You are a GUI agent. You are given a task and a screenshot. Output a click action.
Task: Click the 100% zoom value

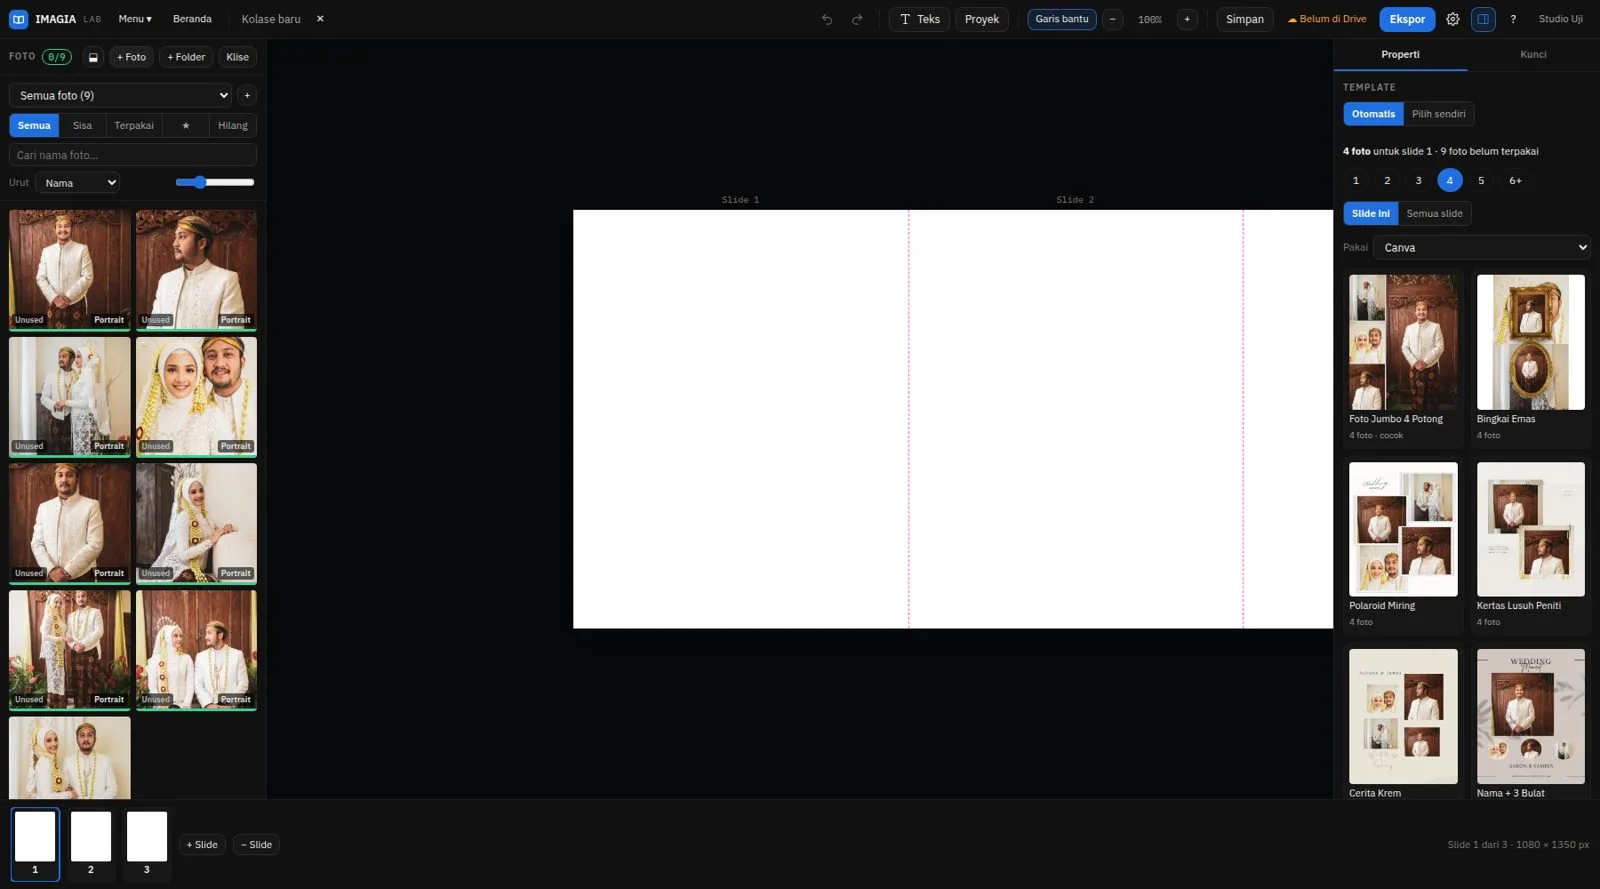coord(1150,19)
